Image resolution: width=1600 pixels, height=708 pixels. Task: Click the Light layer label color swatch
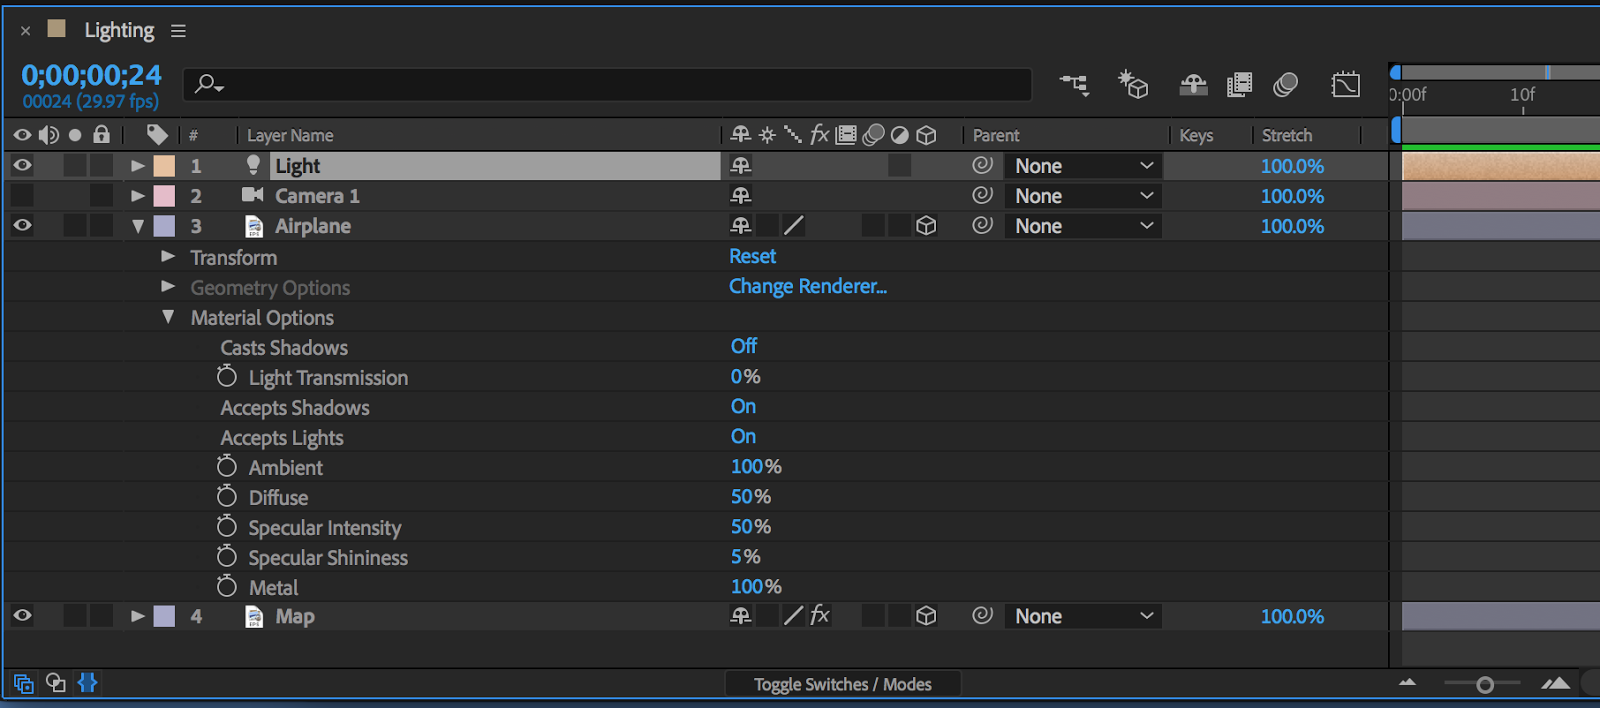[164, 166]
